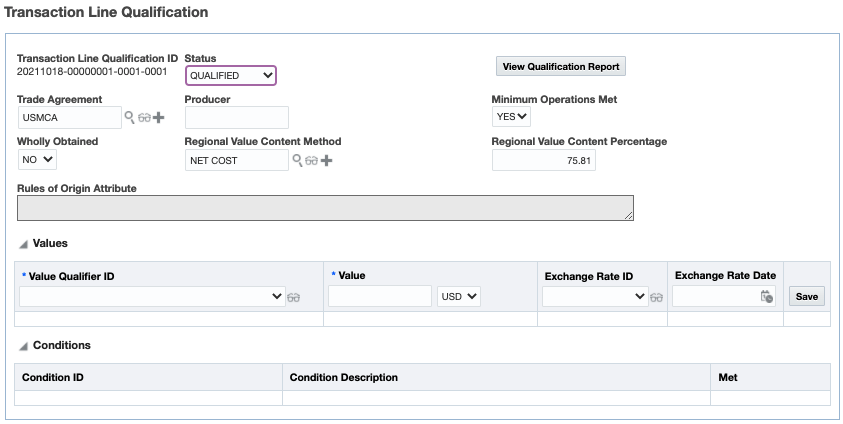Collapse the Values section
Viewport: 843px width, 424px height.
click(x=24, y=244)
